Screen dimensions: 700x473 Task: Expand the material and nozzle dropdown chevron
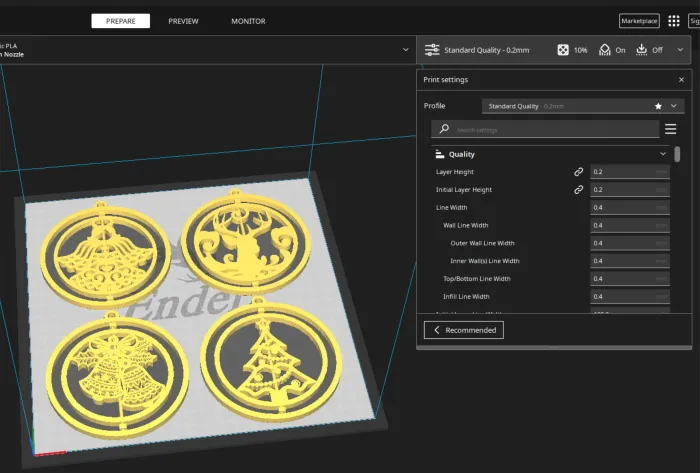pyautogui.click(x=405, y=49)
